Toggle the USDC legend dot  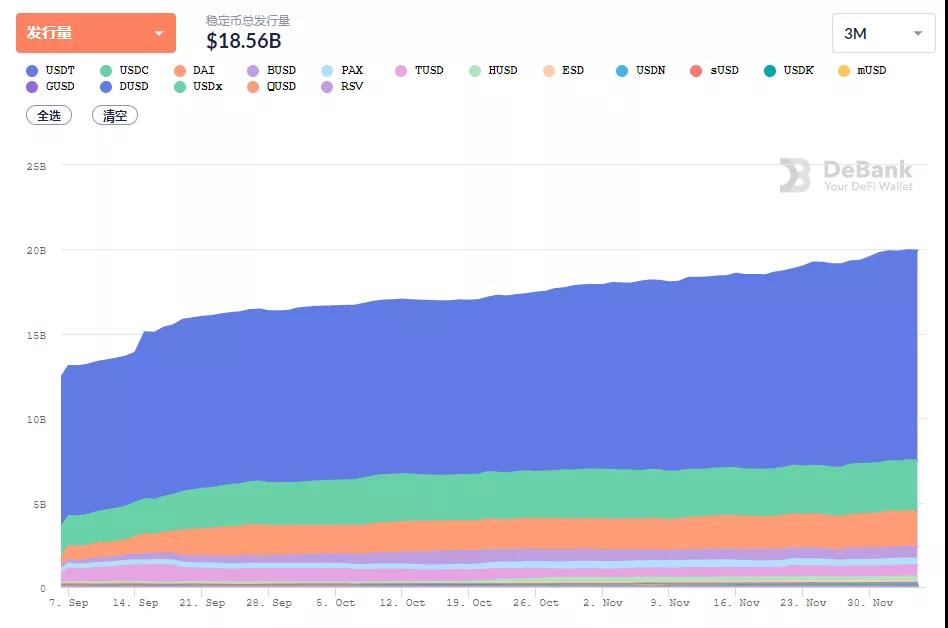pyautogui.click(x=106, y=71)
